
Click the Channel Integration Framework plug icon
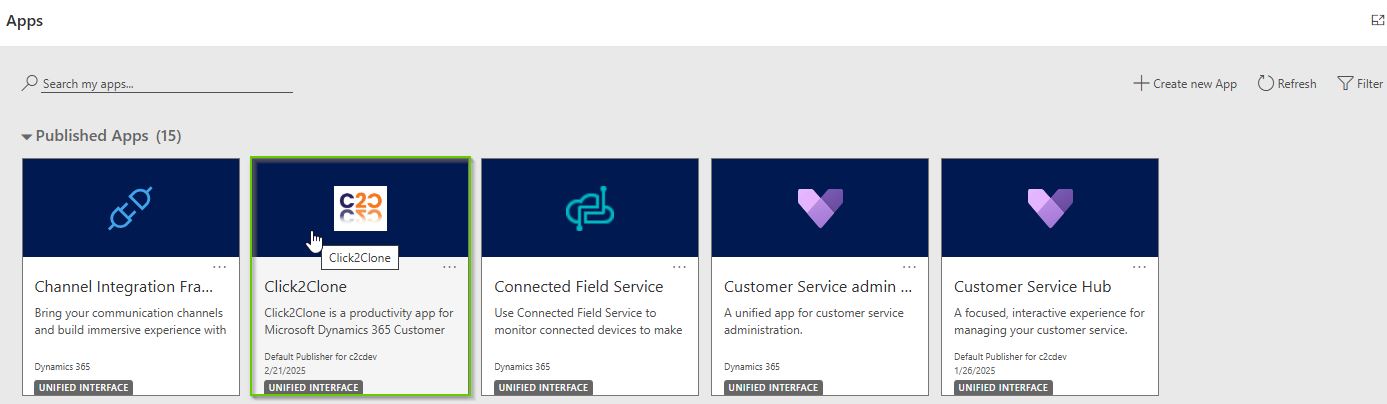pos(130,208)
